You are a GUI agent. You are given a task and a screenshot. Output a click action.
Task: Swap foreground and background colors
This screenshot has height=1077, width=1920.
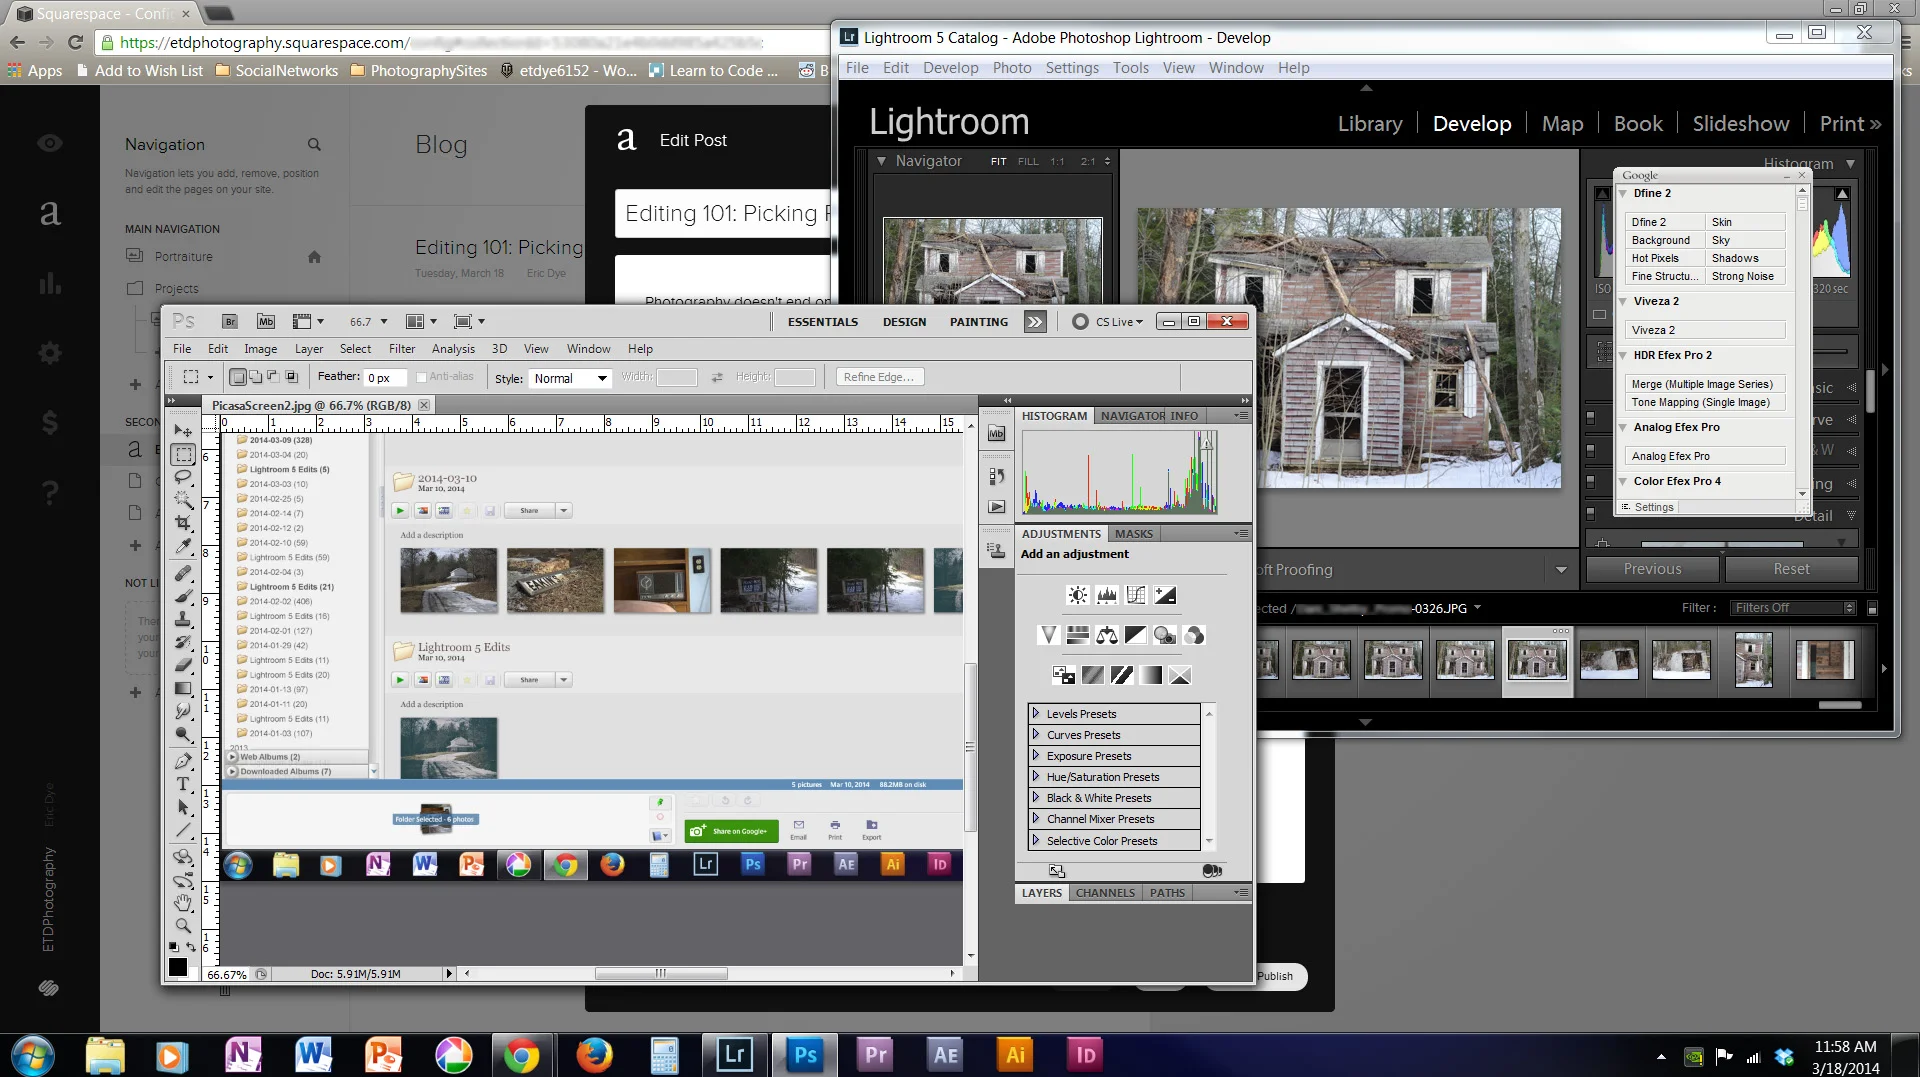coord(190,947)
